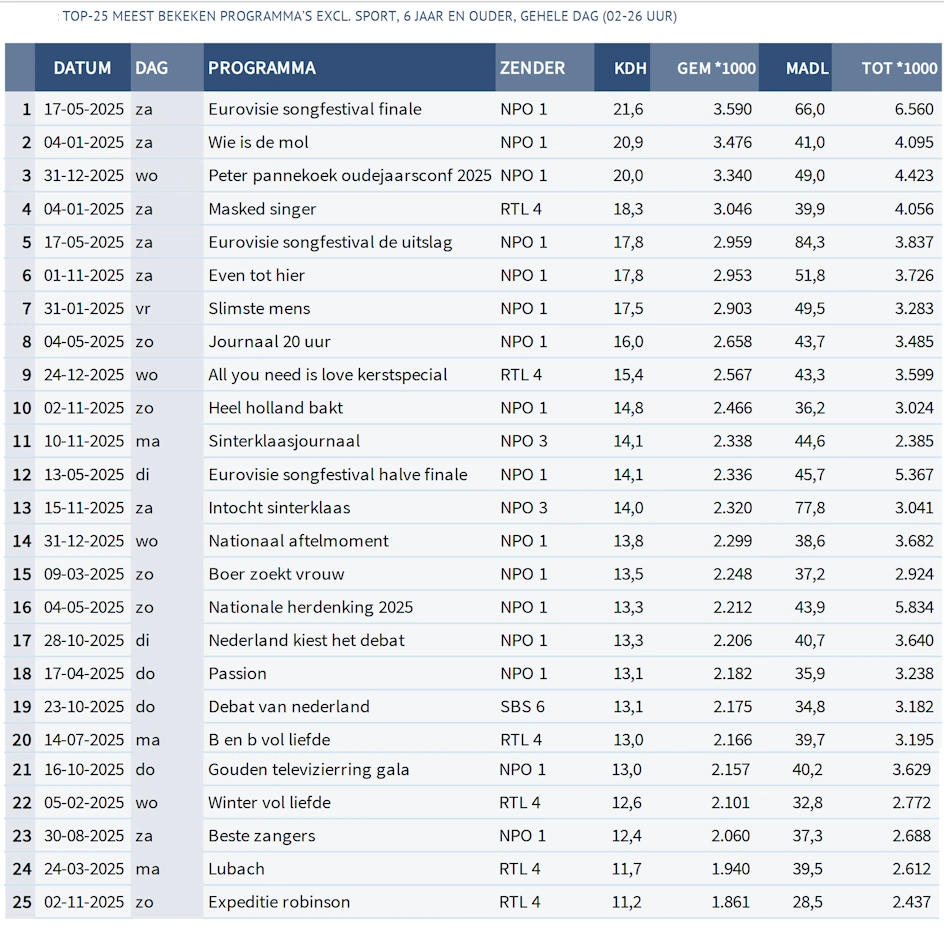
Task: Click the GEM *1000 column header
Action: (716, 68)
